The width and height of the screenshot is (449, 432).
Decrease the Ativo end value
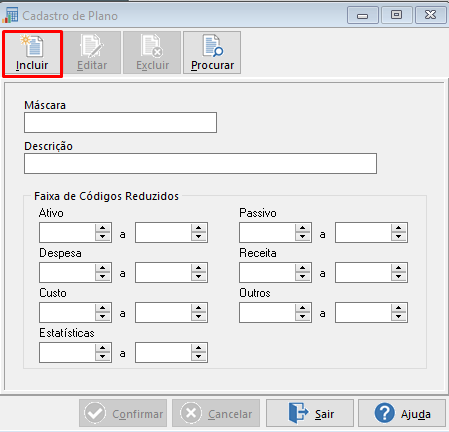(199, 237)
